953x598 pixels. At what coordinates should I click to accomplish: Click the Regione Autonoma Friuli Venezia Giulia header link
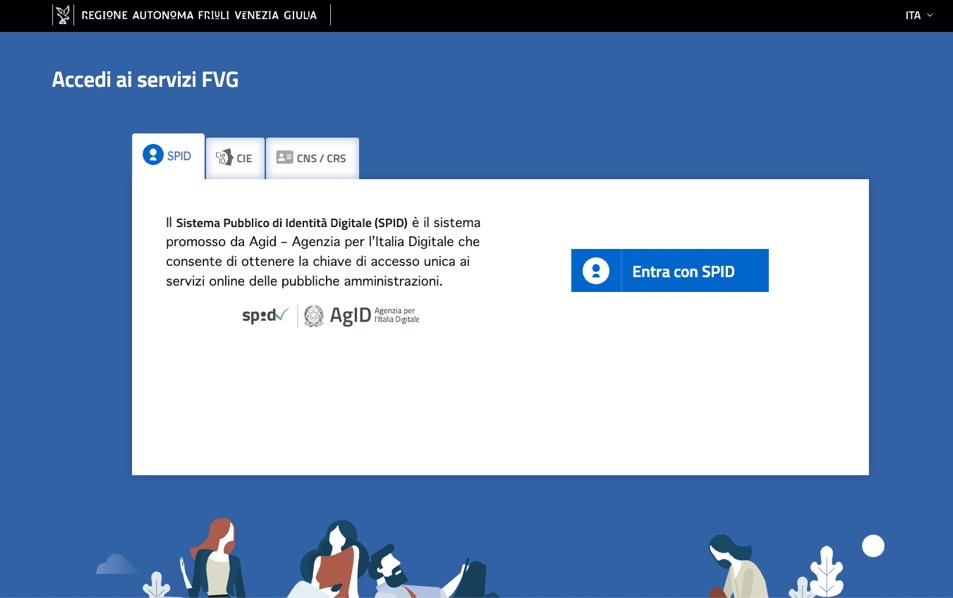200,15
